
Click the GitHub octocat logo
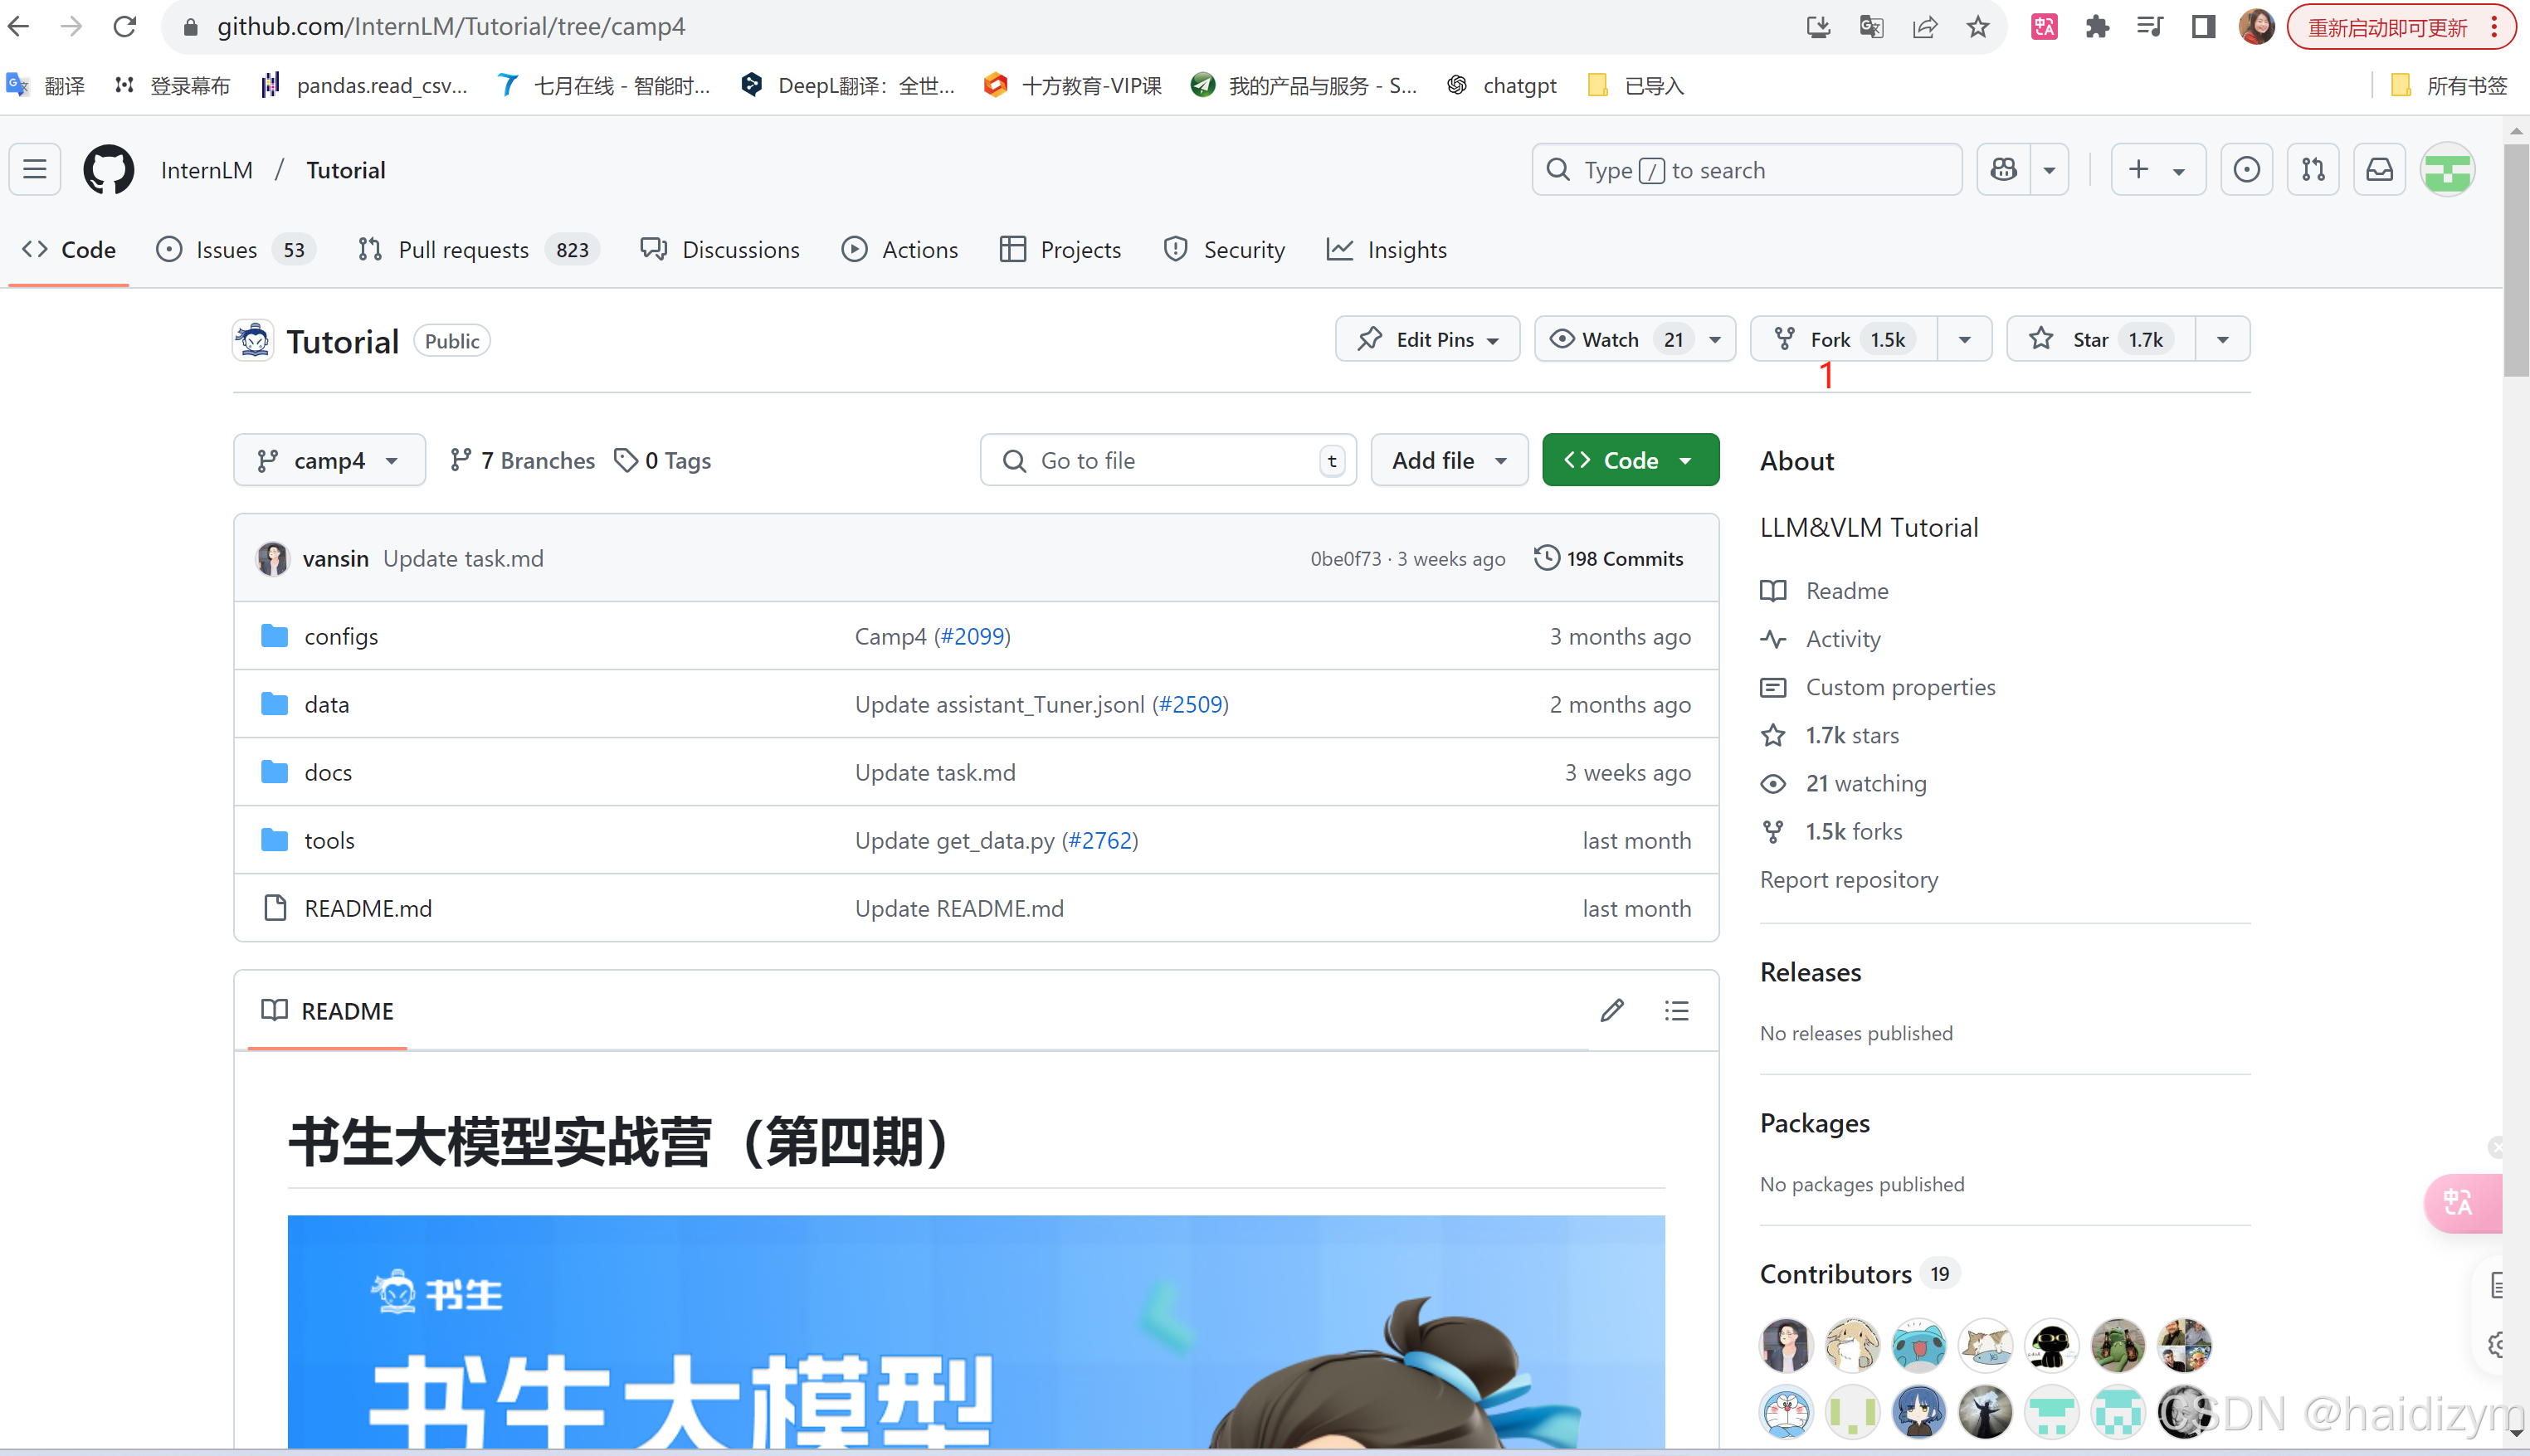tap(108, 169)
